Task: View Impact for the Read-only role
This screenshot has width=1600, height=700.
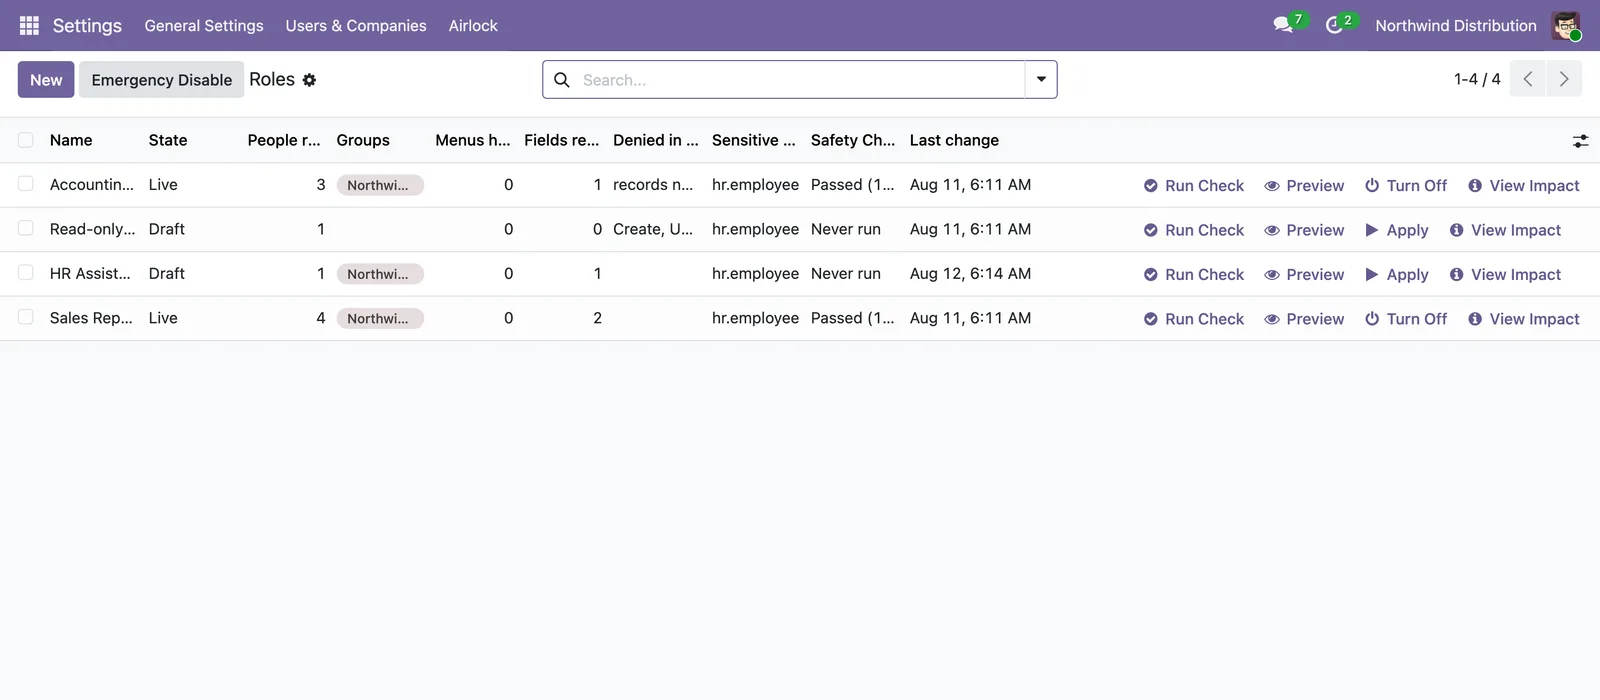Action: pos(1505,230)
